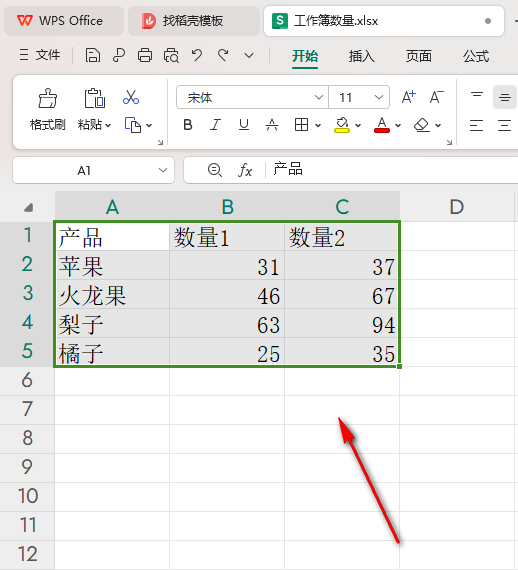Screen dimensions: 518x570
Task: Align text left icon
Action: pyautogui.click(x=476, y=125)
